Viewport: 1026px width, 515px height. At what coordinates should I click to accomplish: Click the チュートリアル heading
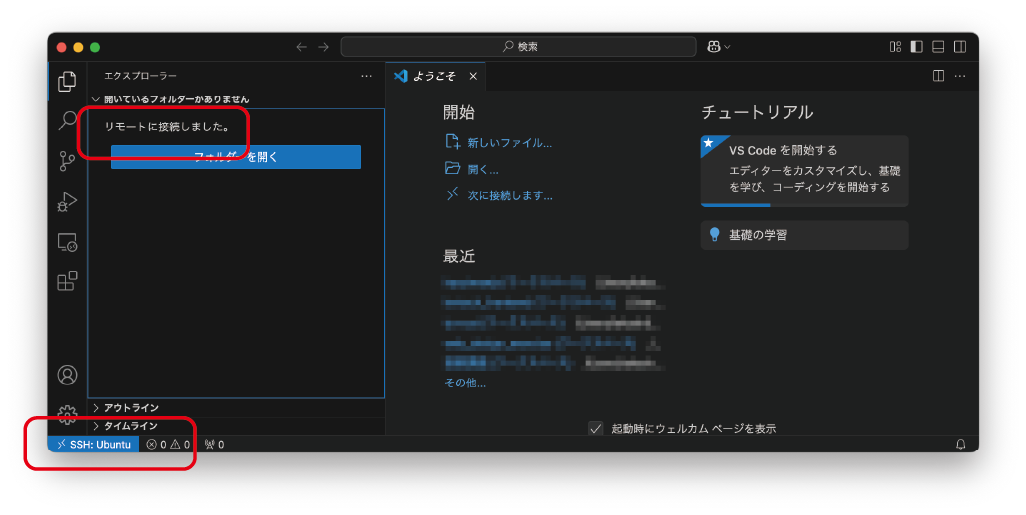(x=757, y=113)
